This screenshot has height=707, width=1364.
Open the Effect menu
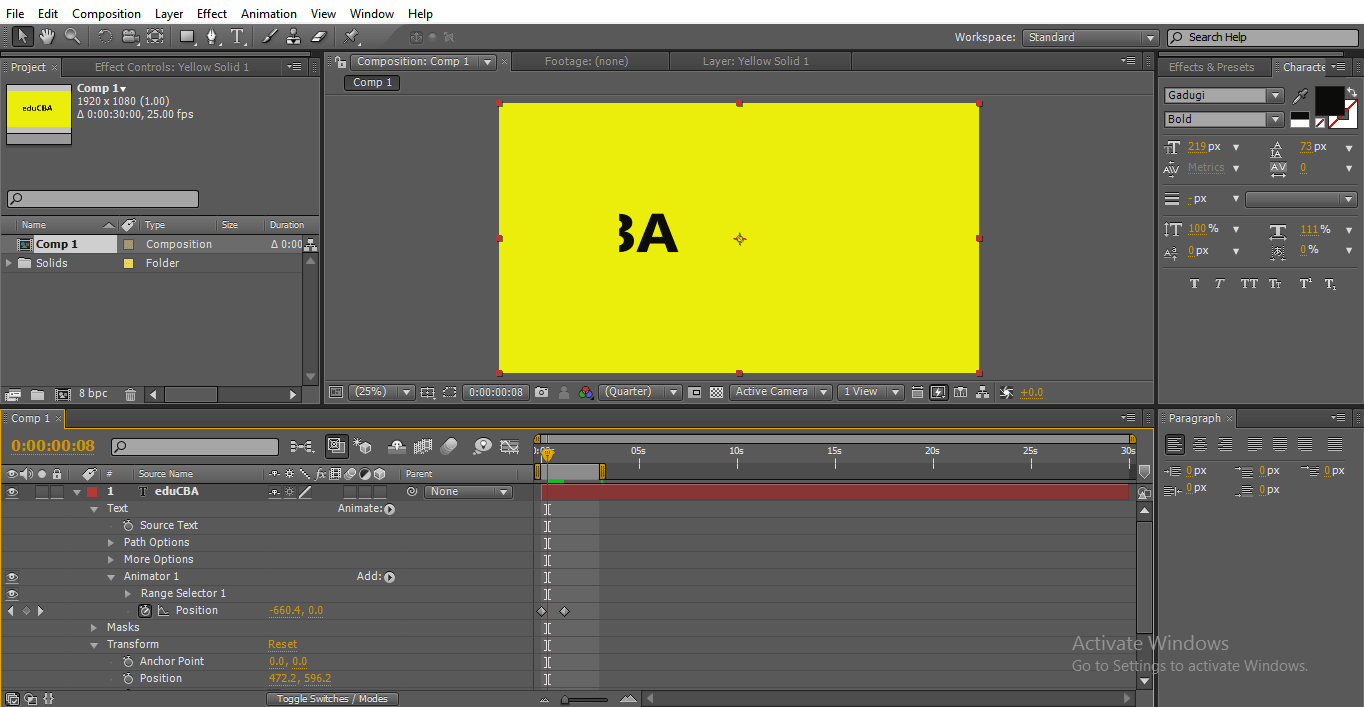(x=212, y=14)
